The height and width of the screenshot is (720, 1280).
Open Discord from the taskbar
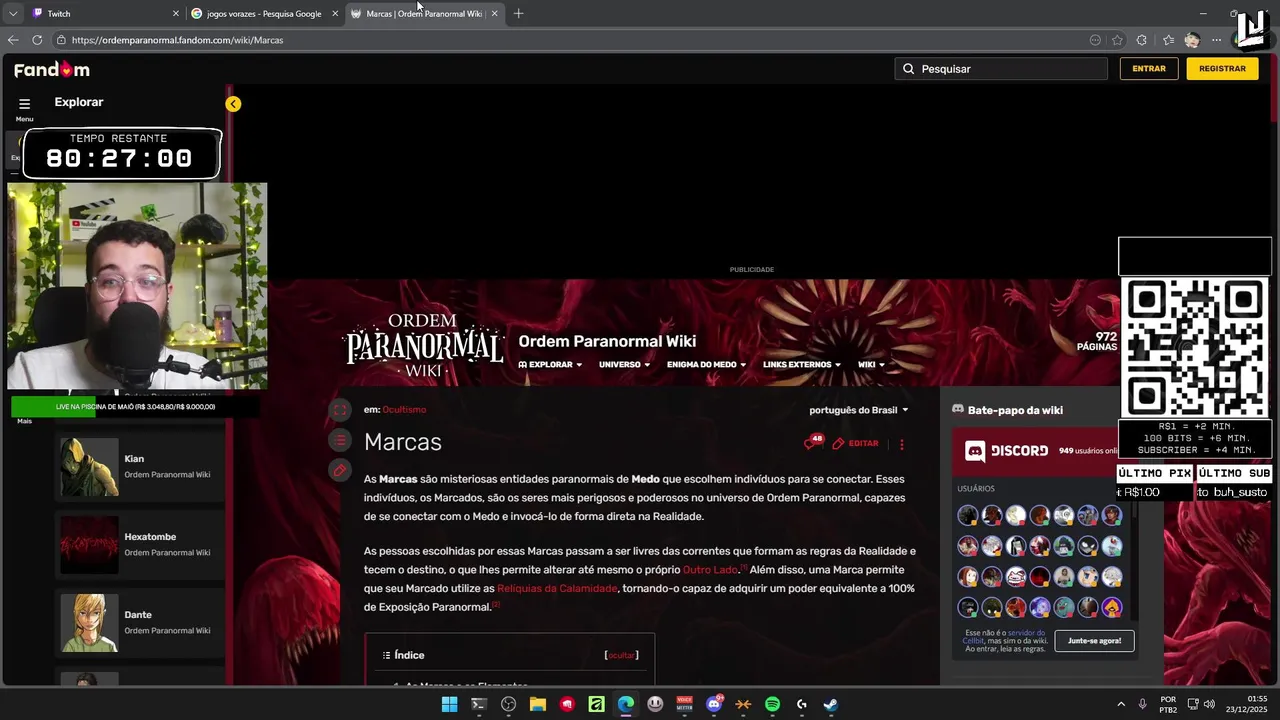click(714, 704)
